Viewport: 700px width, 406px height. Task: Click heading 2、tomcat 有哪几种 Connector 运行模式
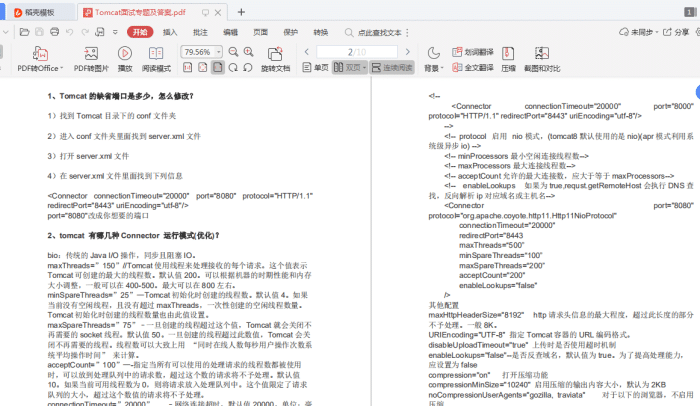[x=133, y=235]
